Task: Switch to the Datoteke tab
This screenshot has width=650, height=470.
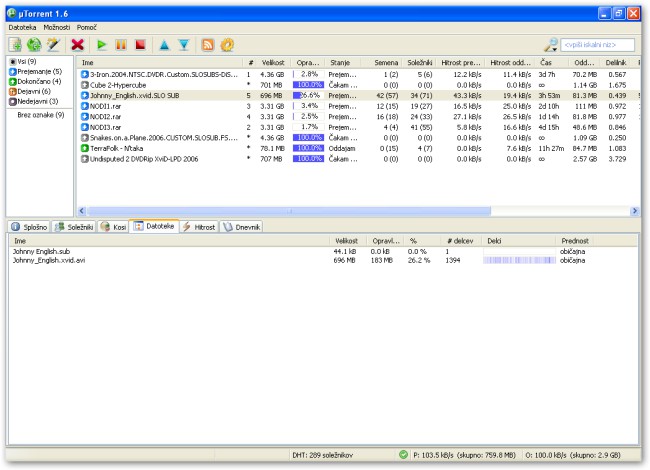Action: pos(154,226)
